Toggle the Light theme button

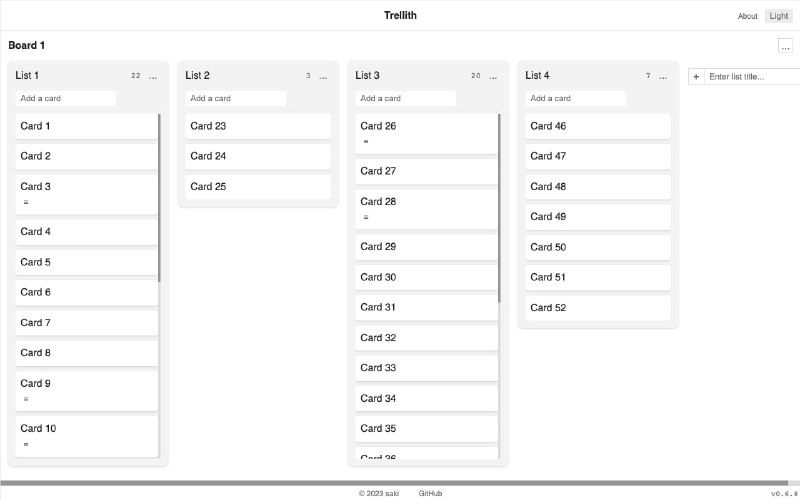(778, 16)
